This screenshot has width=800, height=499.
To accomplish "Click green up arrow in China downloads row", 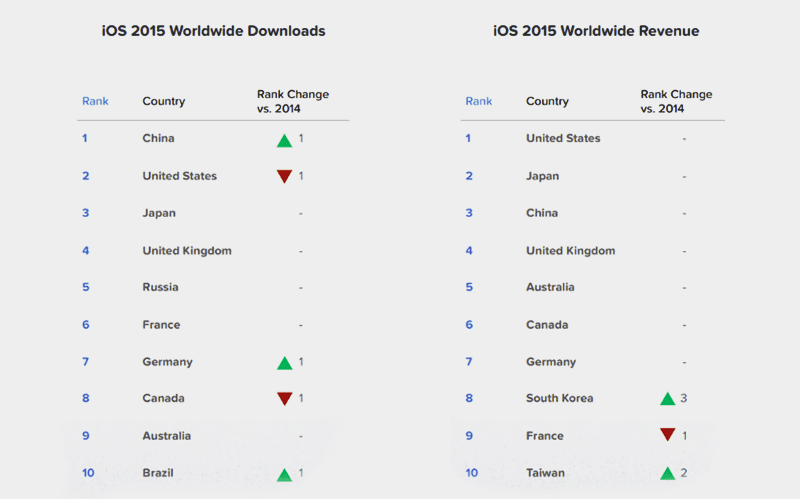I will point(284,141).
